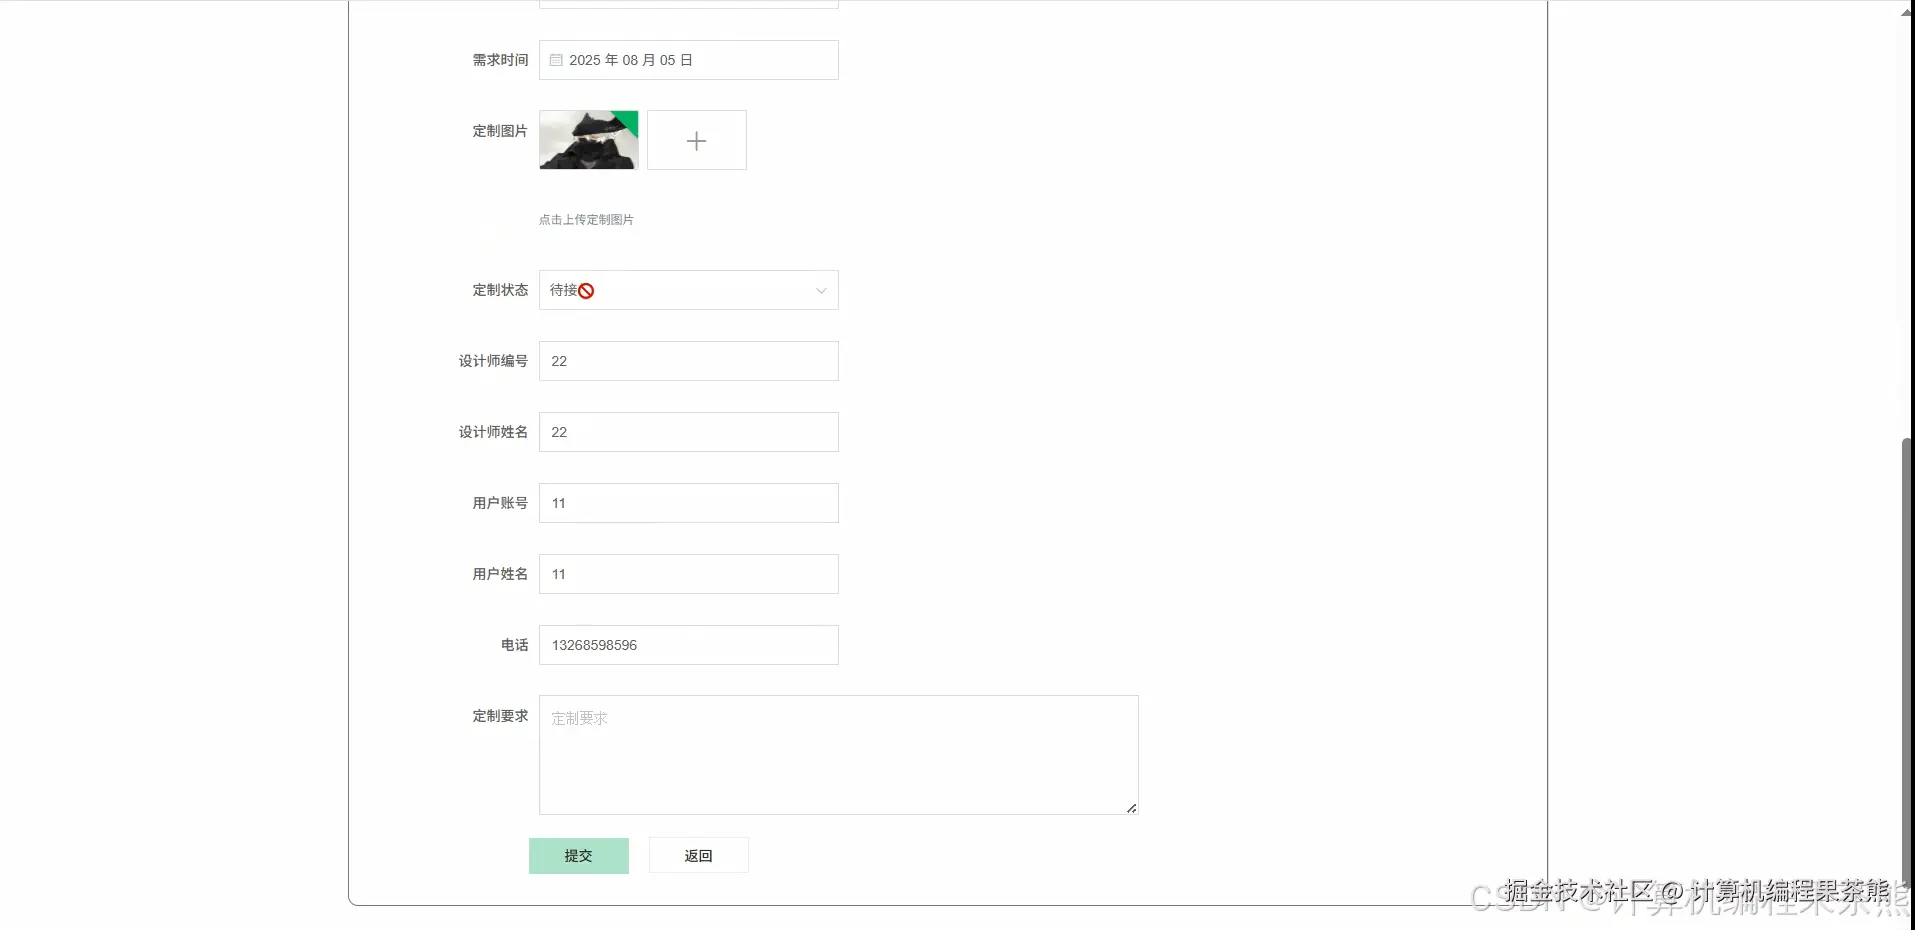1915x930 pixels.
Task: Click the red prohibition icon next to 待接
Action: coord(585,290)
